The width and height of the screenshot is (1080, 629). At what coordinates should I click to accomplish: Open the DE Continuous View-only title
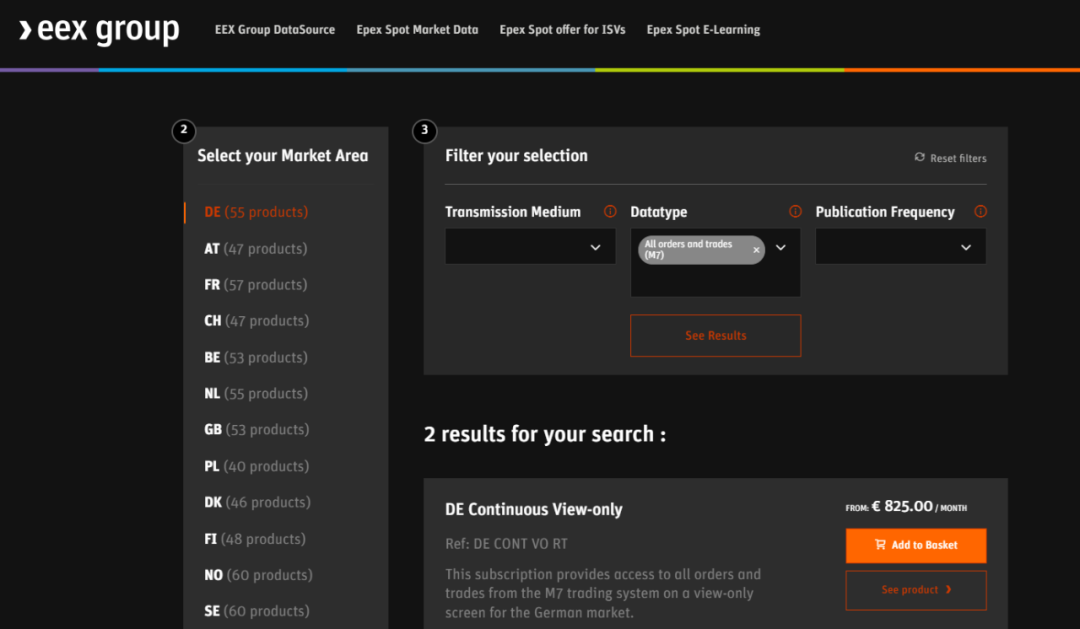coord(533,509)
